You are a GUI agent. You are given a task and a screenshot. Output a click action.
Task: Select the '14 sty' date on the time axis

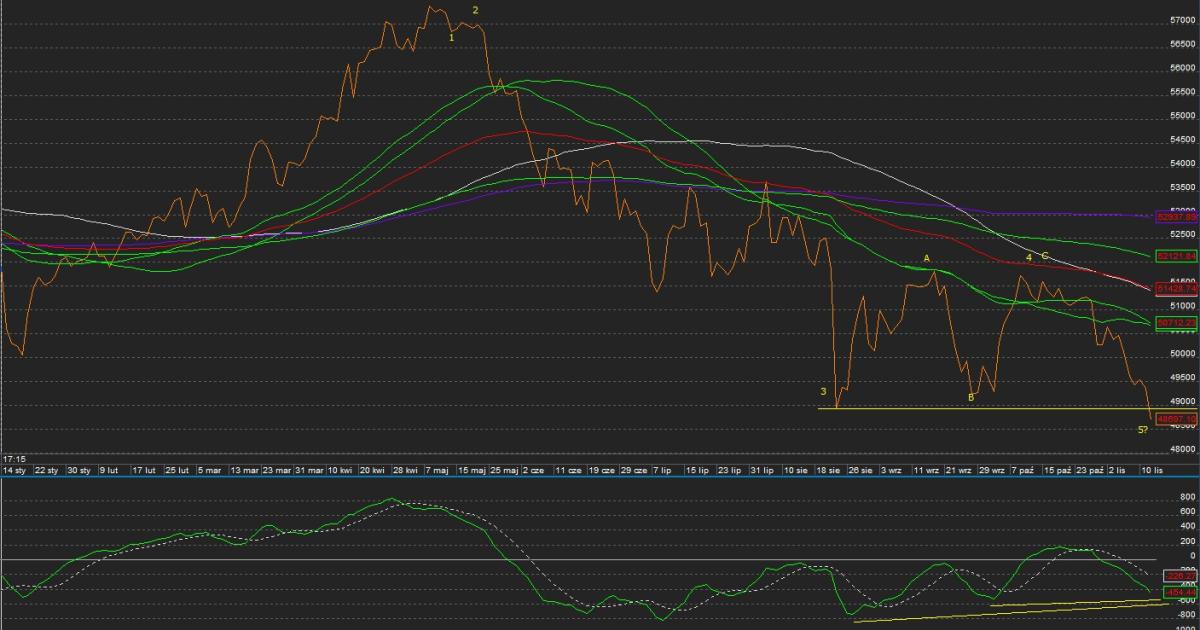point(14,469)
